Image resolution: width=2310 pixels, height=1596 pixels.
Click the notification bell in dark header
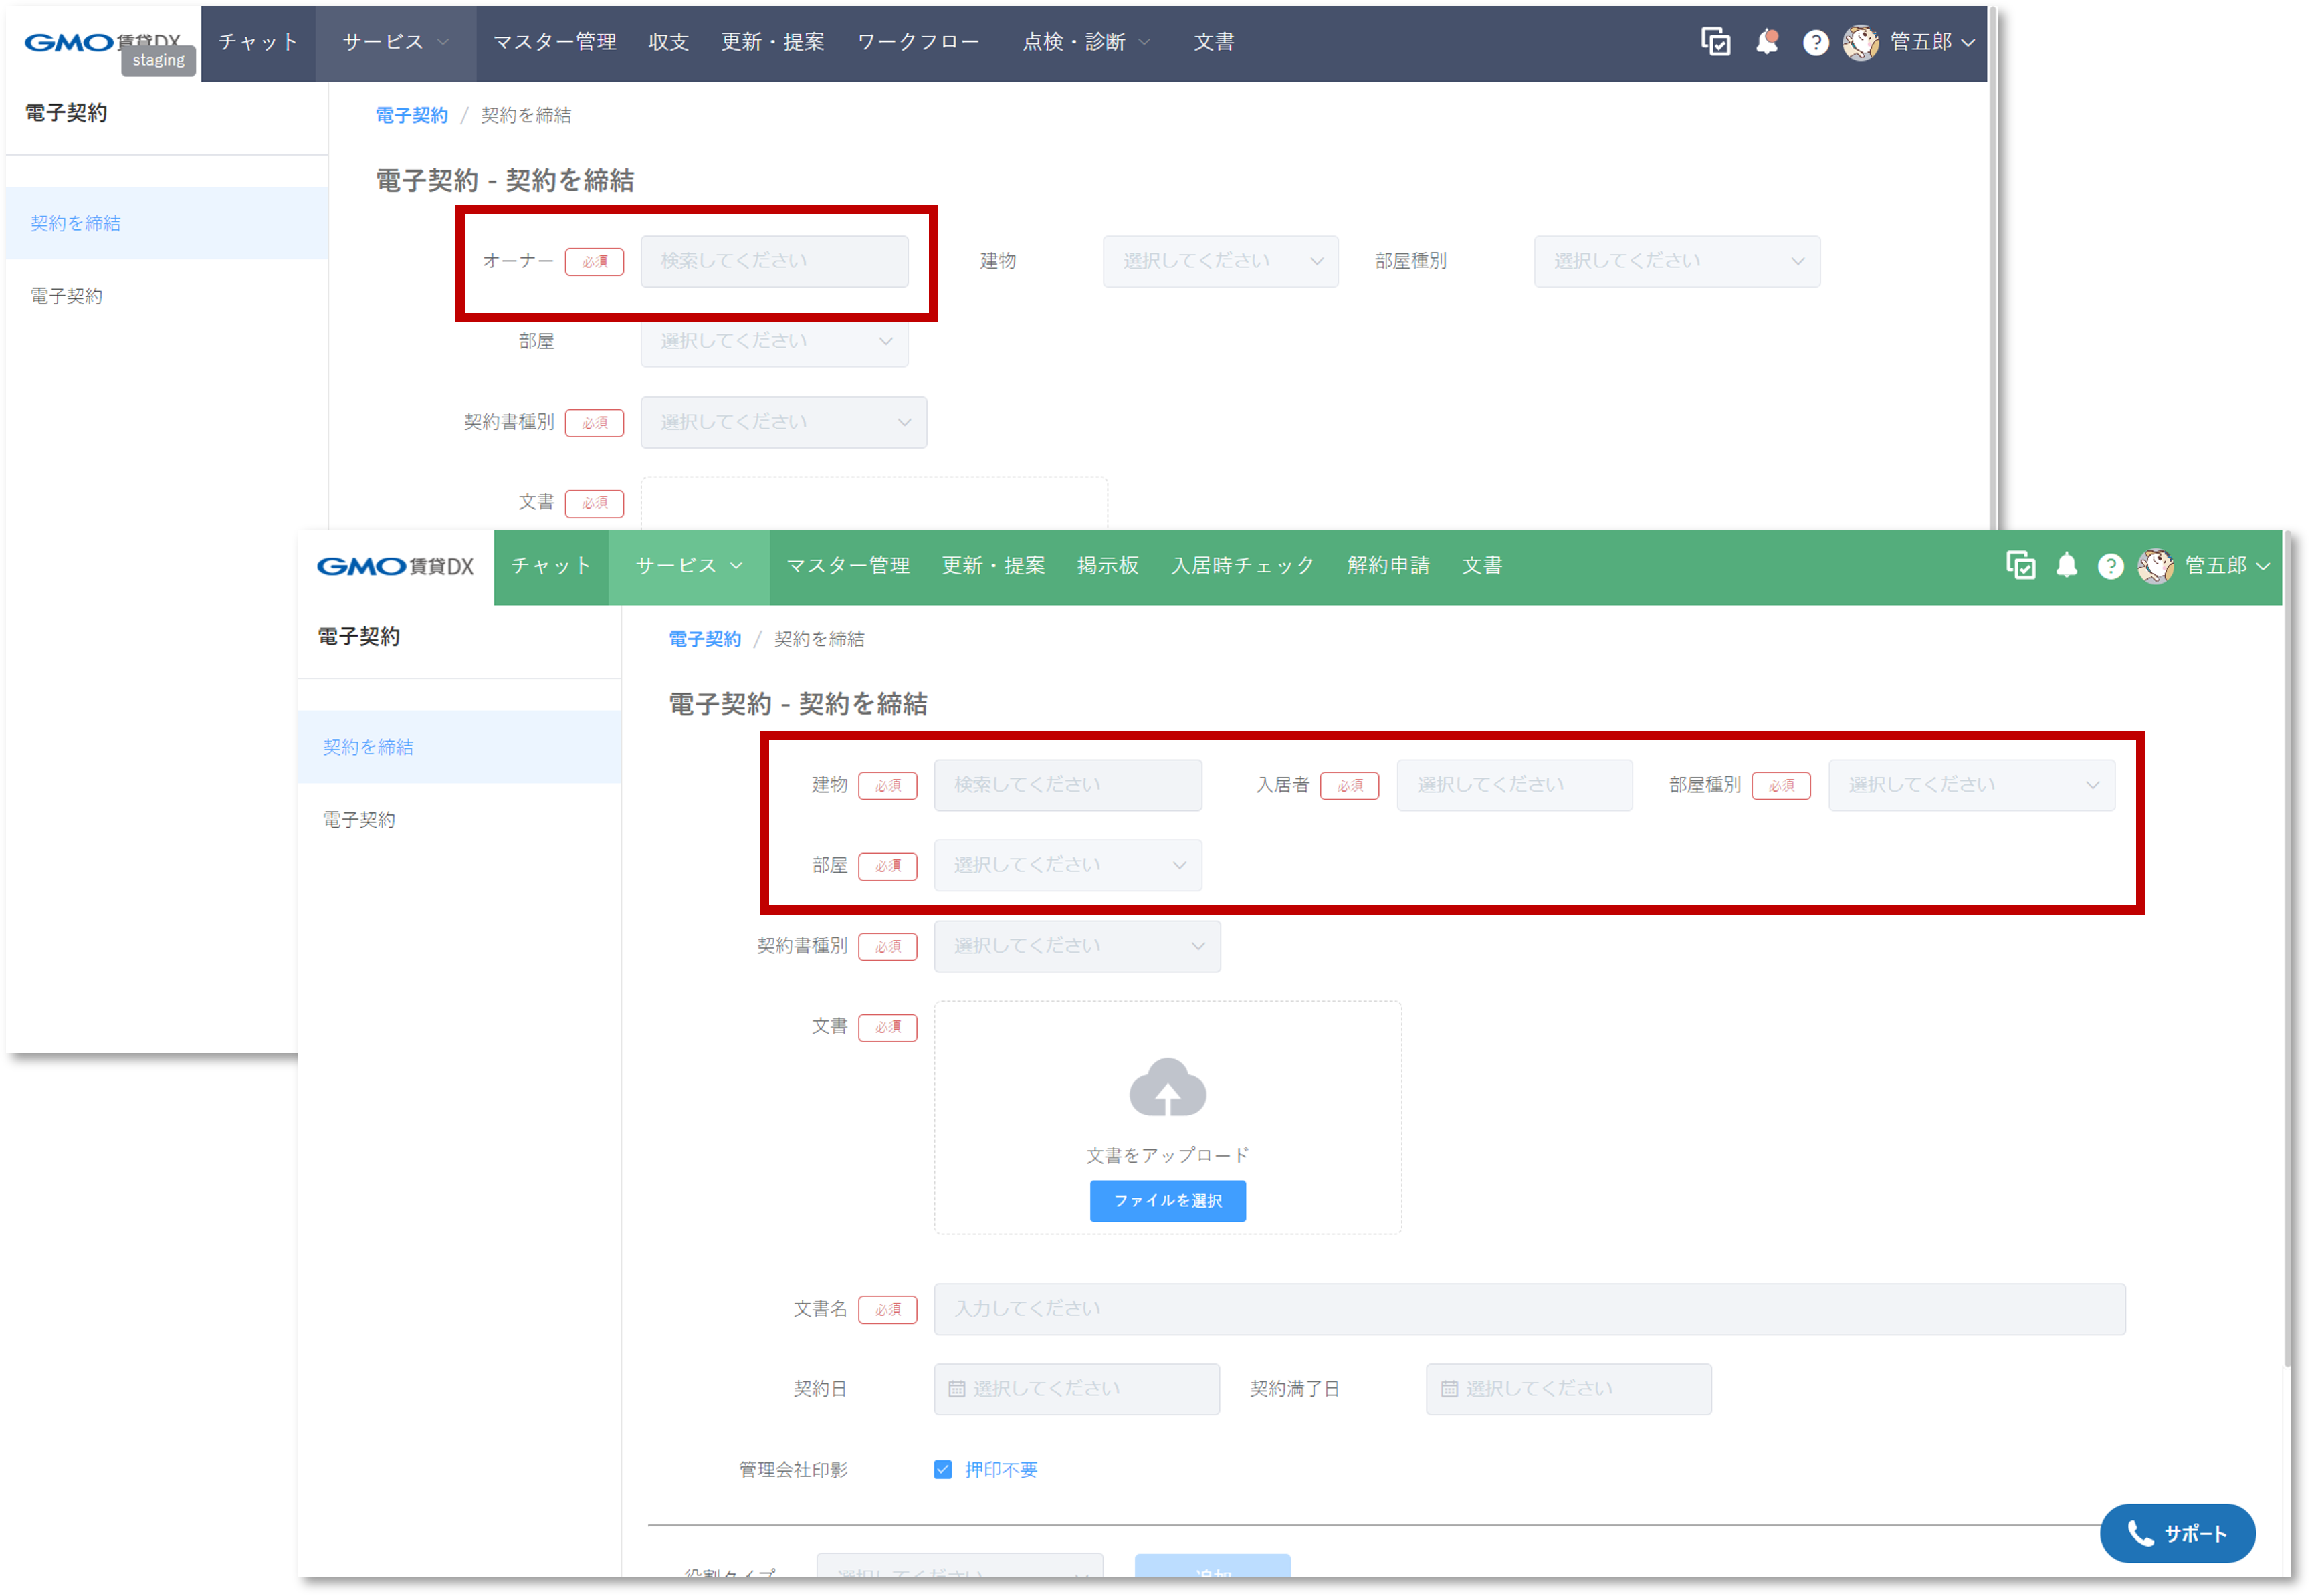[x=1767, y=42]
